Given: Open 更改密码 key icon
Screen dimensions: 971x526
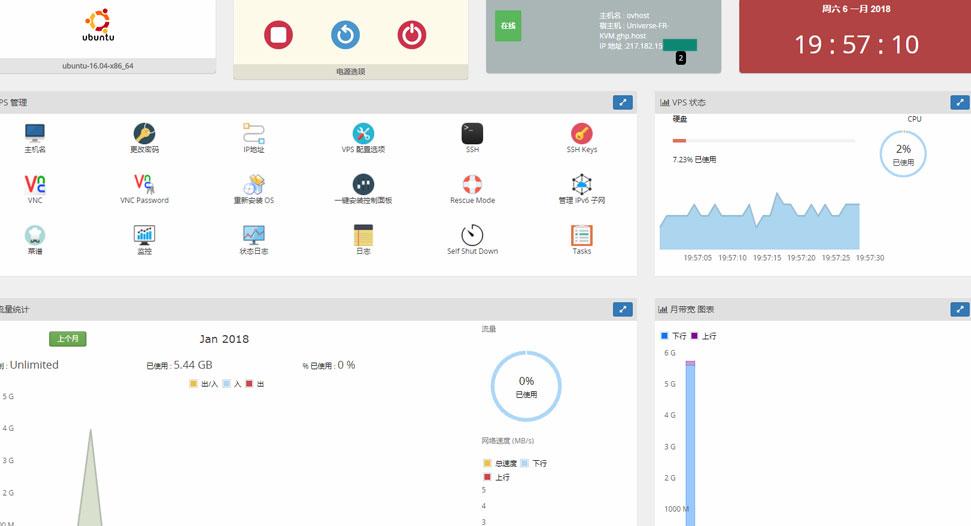Looking at the screenshot, I should [x=144, y=134].
